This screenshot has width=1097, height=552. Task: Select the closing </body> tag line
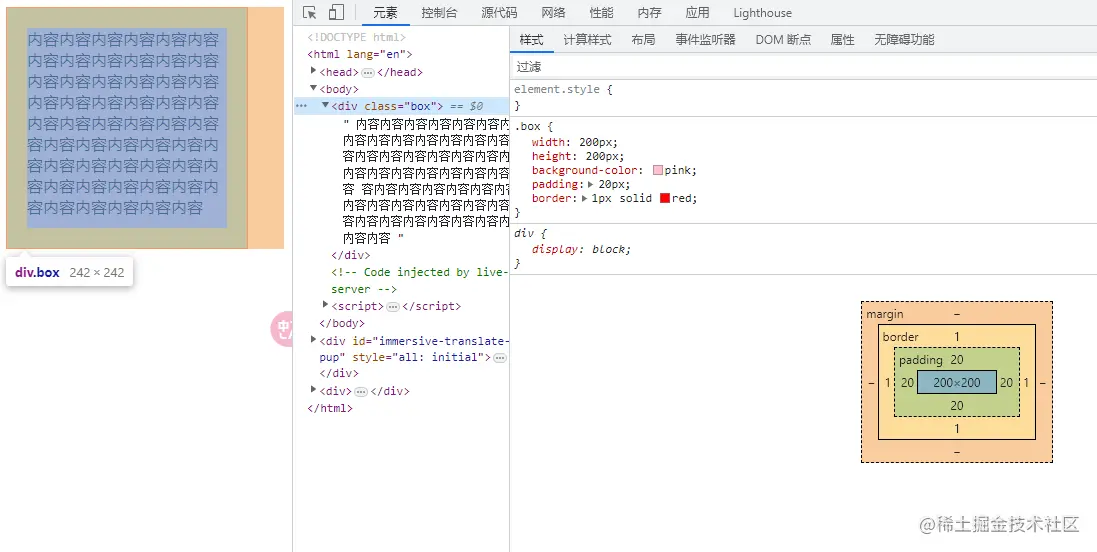pyautogui.click(x=342, y=323)
